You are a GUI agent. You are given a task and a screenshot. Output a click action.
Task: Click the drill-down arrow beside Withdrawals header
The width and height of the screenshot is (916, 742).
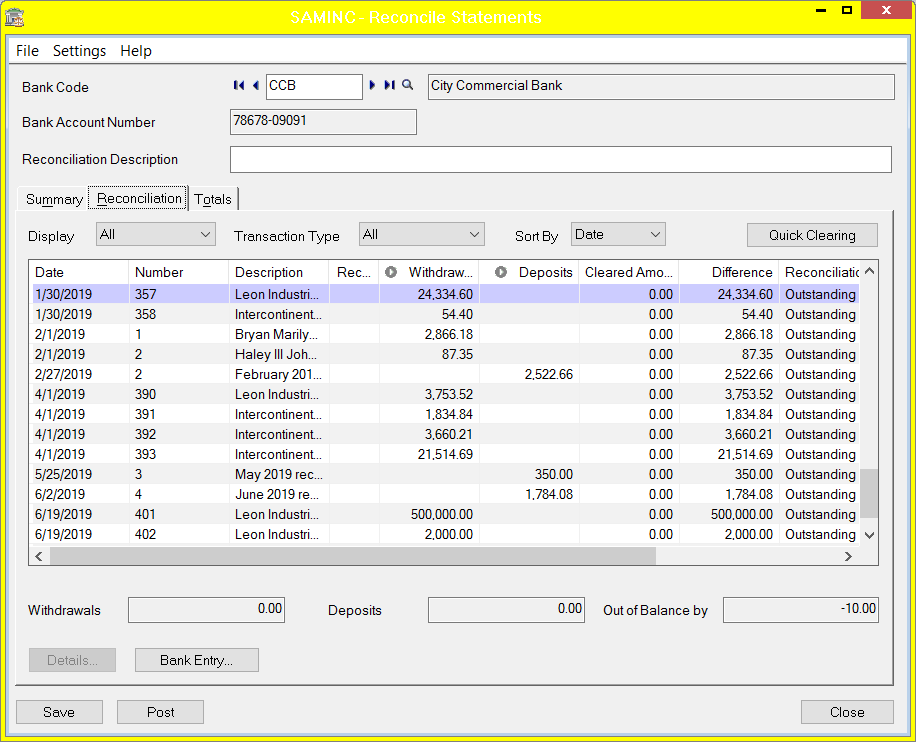pyautogui.click(x=391, y=271)
